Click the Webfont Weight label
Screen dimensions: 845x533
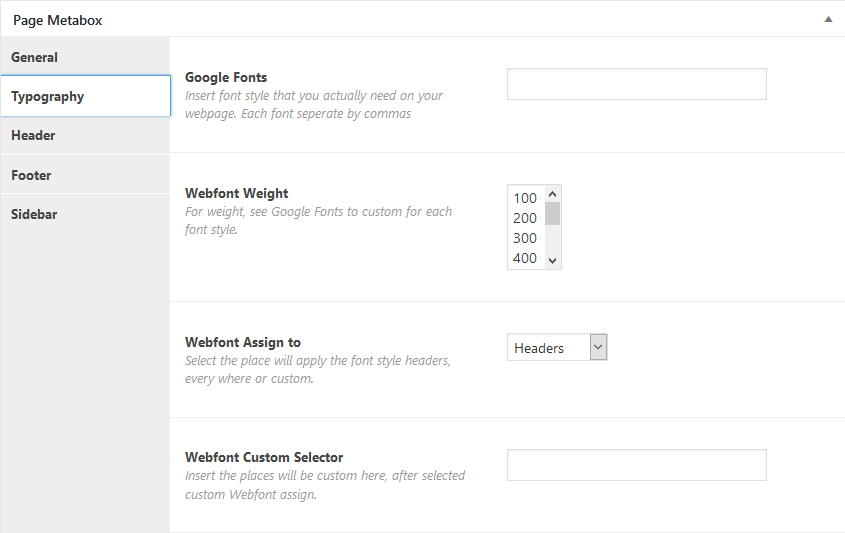tap(237, 193)
